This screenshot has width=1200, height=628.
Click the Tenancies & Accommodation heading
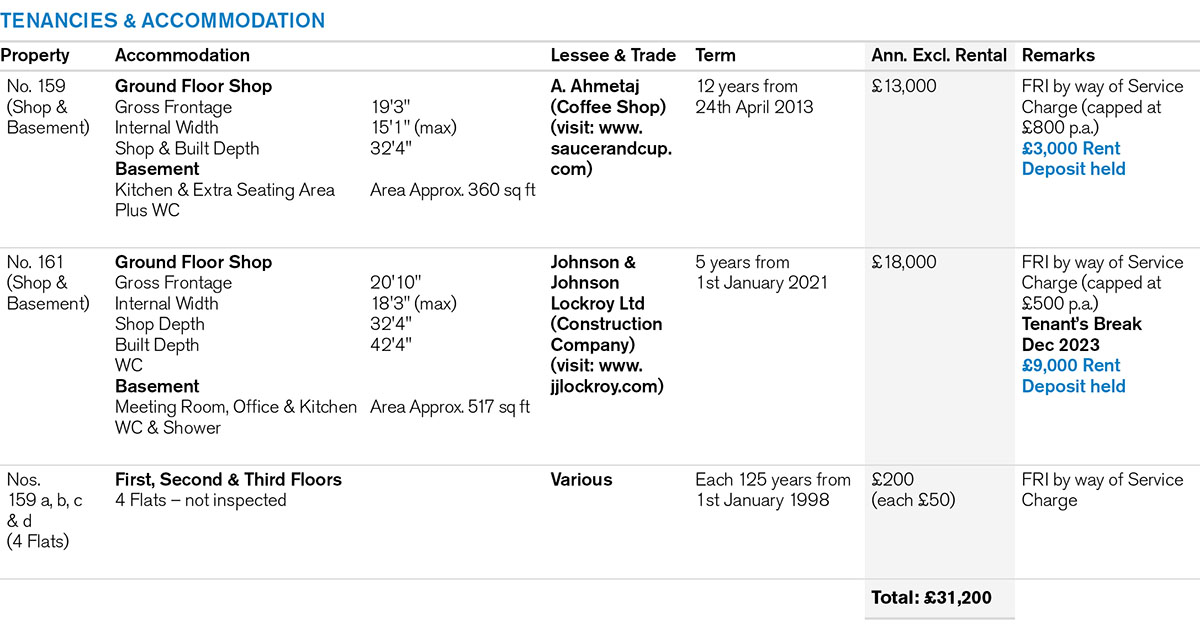[x=163, y=20]
